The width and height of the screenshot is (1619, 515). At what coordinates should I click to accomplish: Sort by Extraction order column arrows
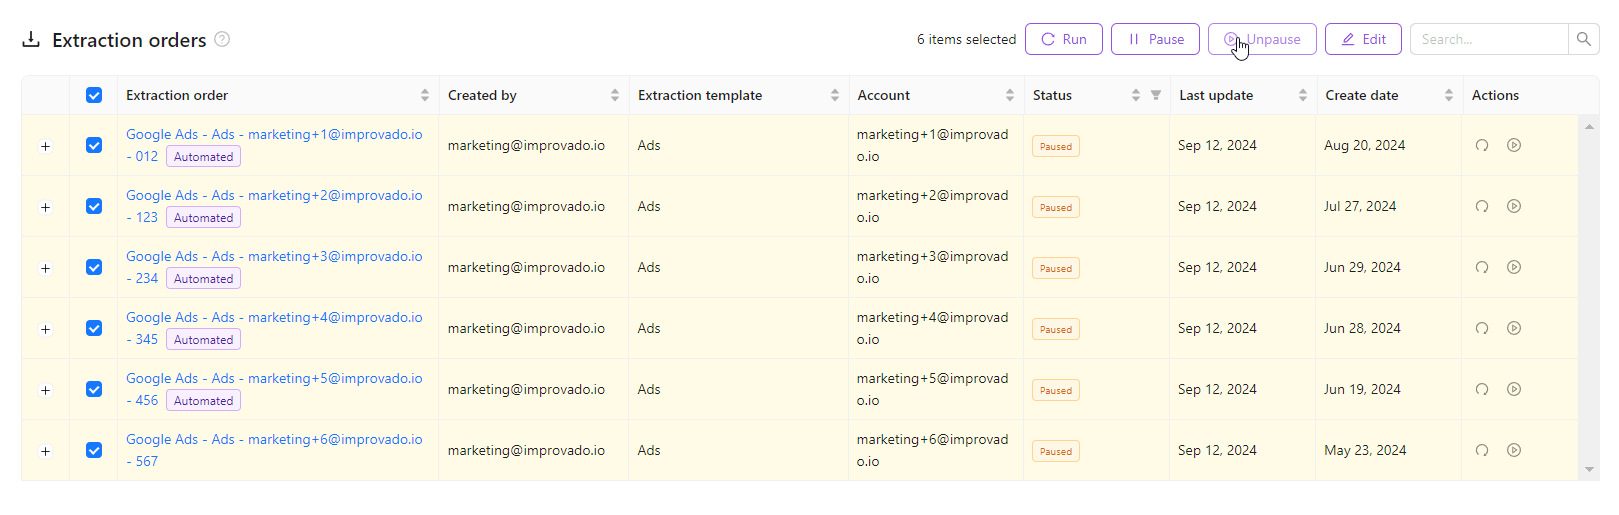[x=425, y=95]
